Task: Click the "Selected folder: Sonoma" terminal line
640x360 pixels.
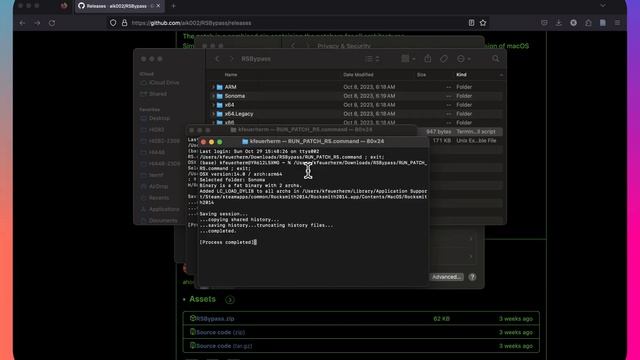Action: click(x=232, y=180)
